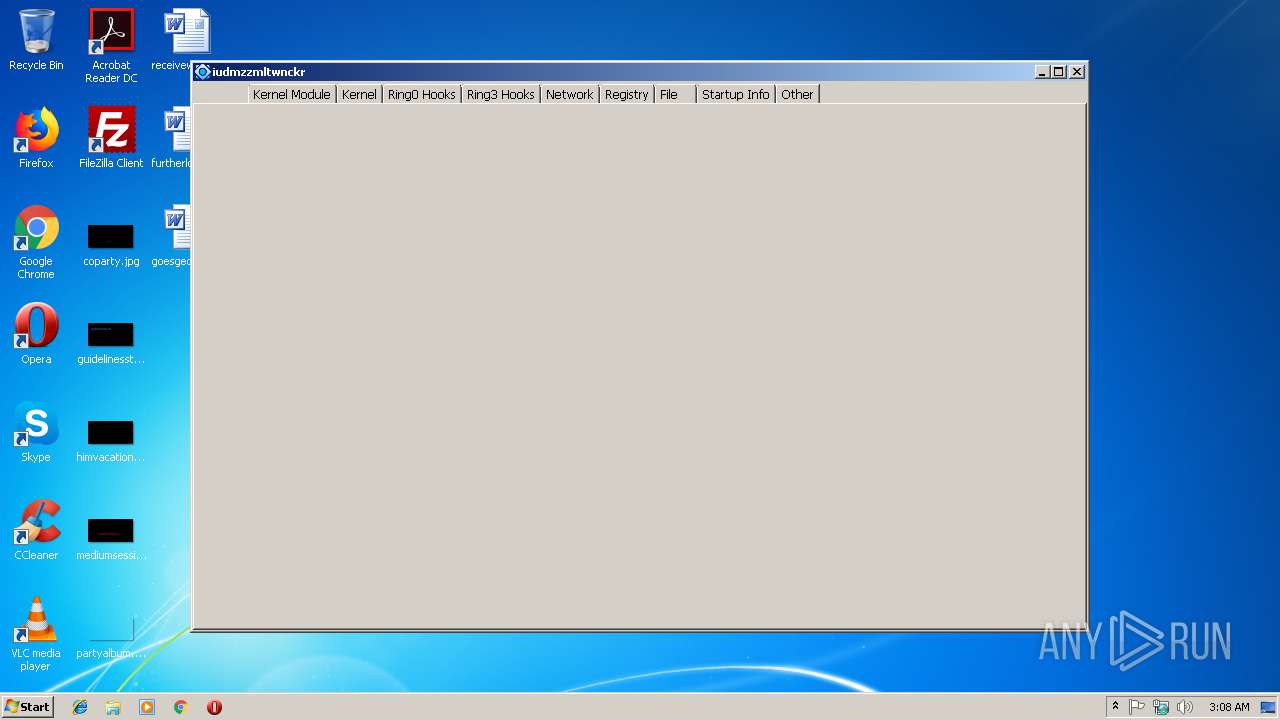The height and width of the screenshot is (720, 1280).
Task: Show hidden system tray icons
Action: click(x=1115, y=707)
